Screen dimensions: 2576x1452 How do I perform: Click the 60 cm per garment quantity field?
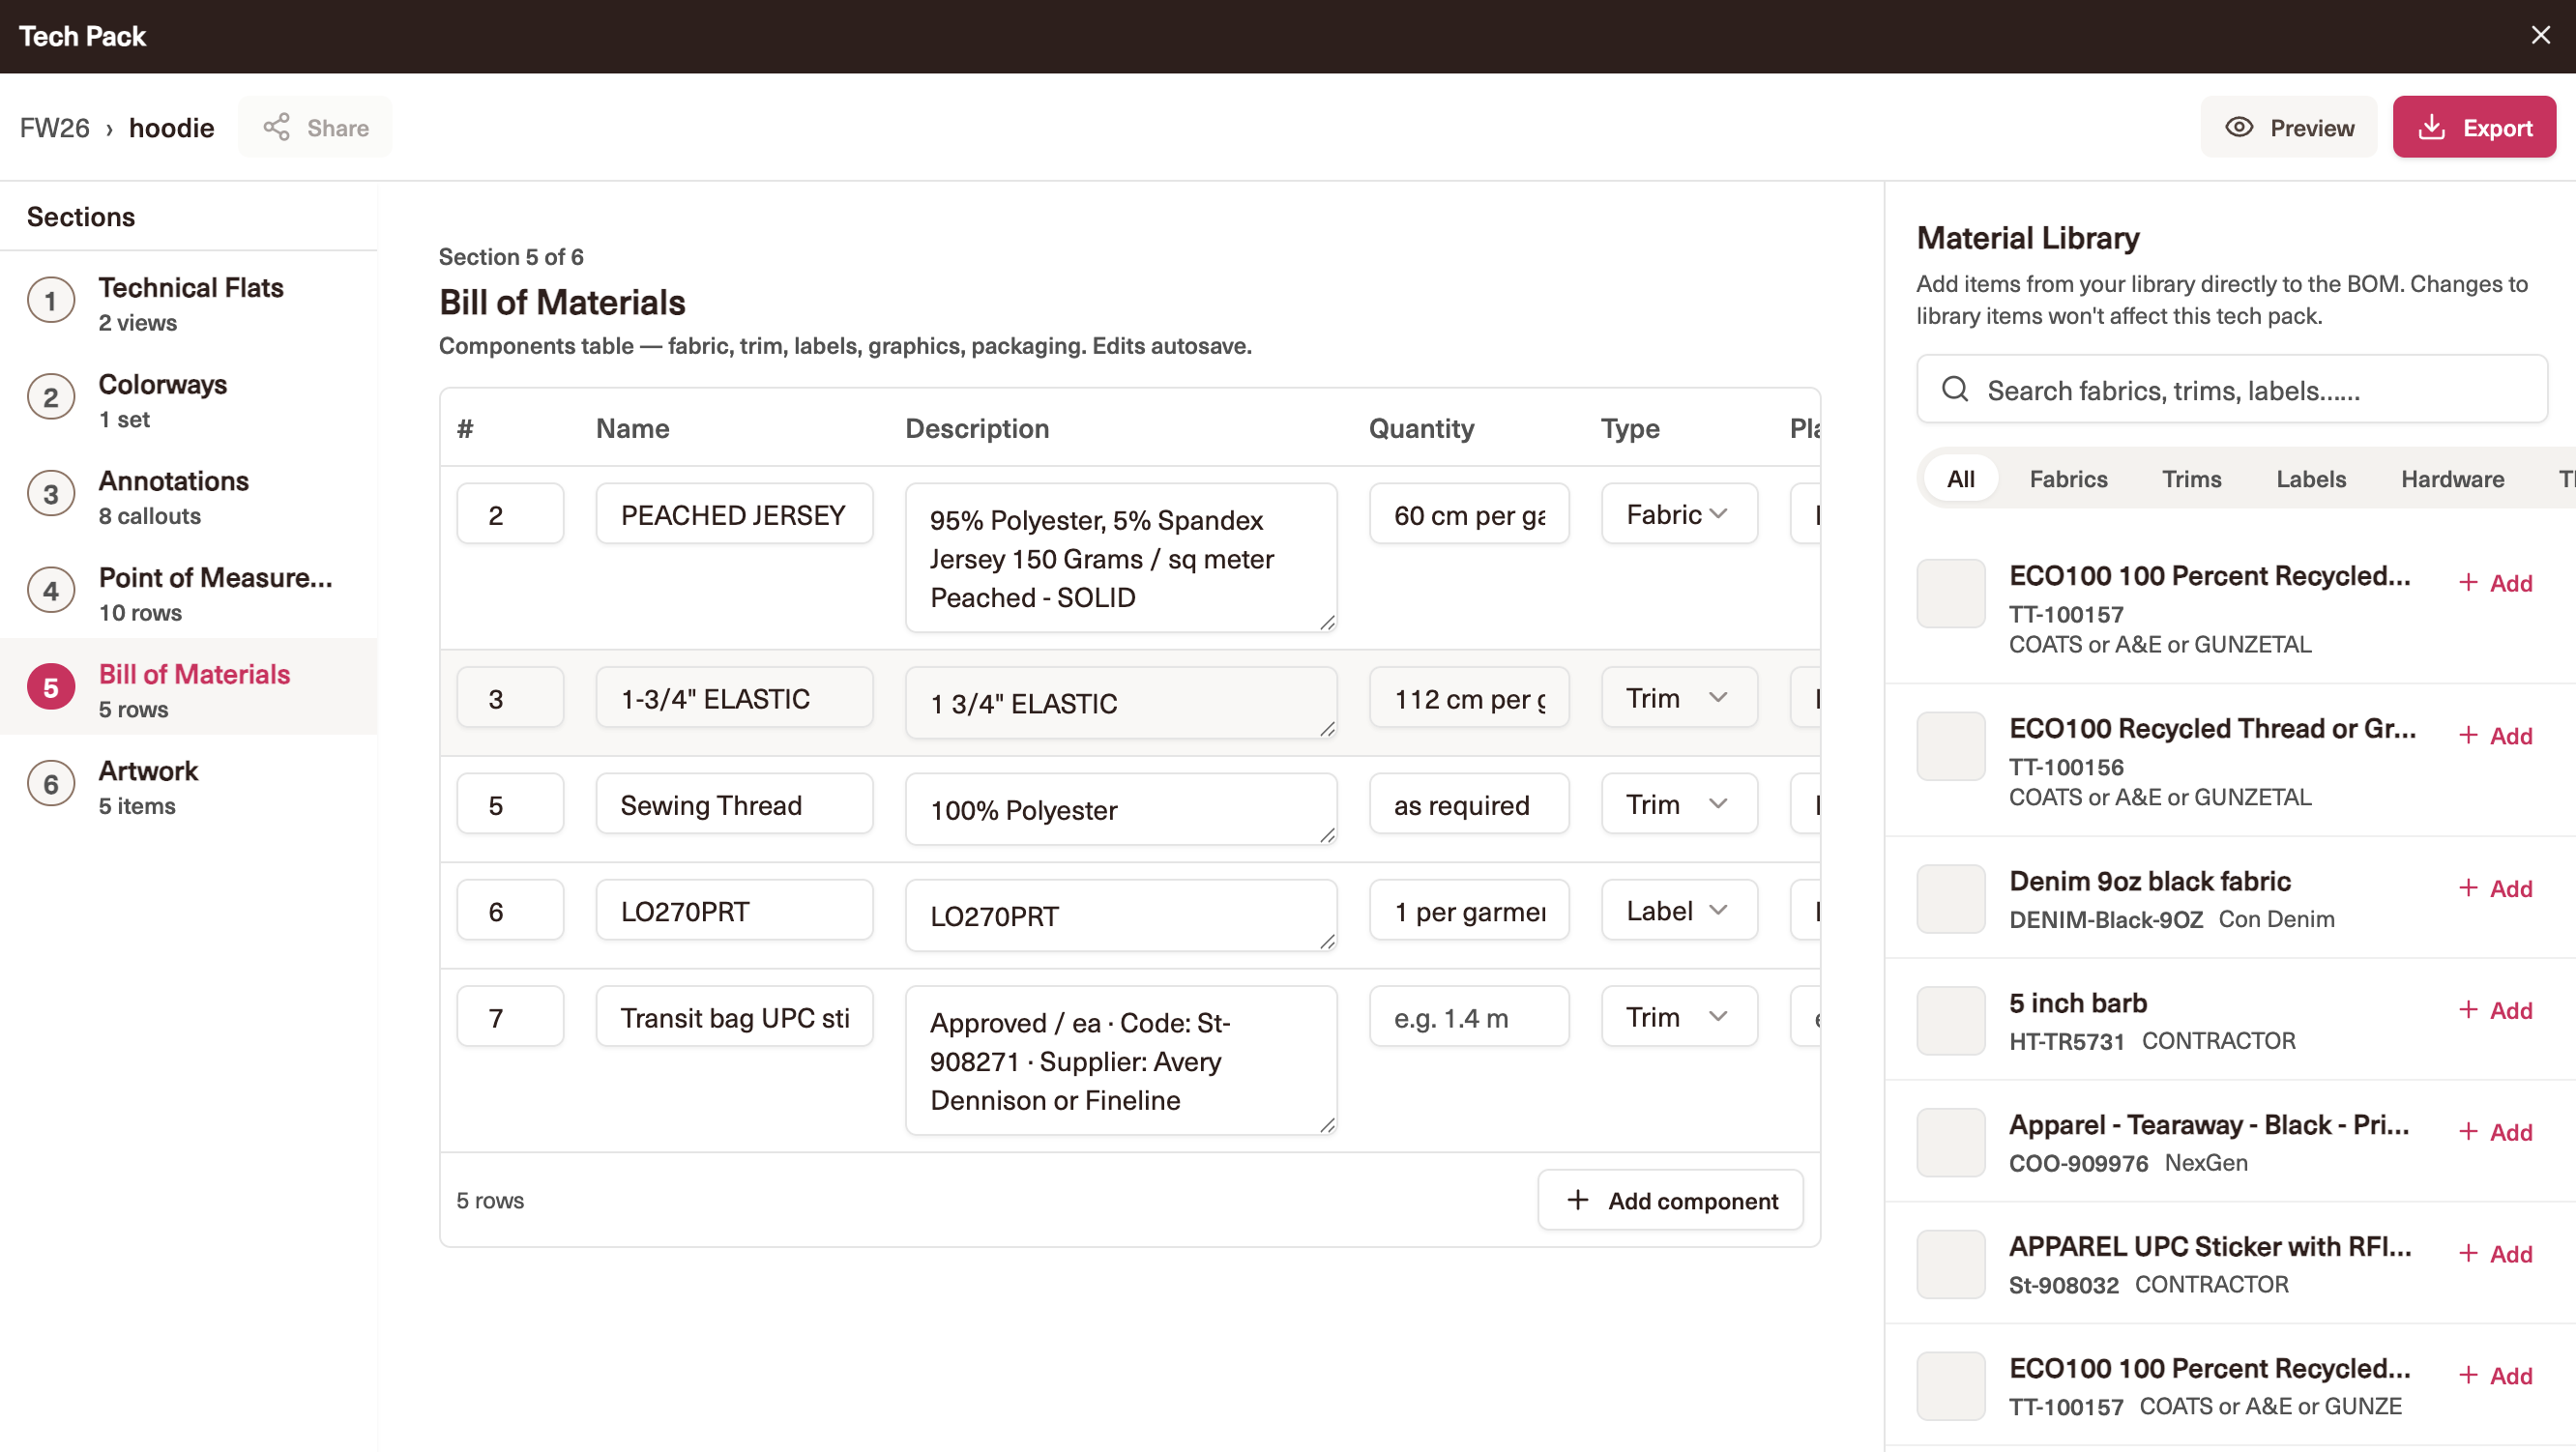tap(1469, 514)
